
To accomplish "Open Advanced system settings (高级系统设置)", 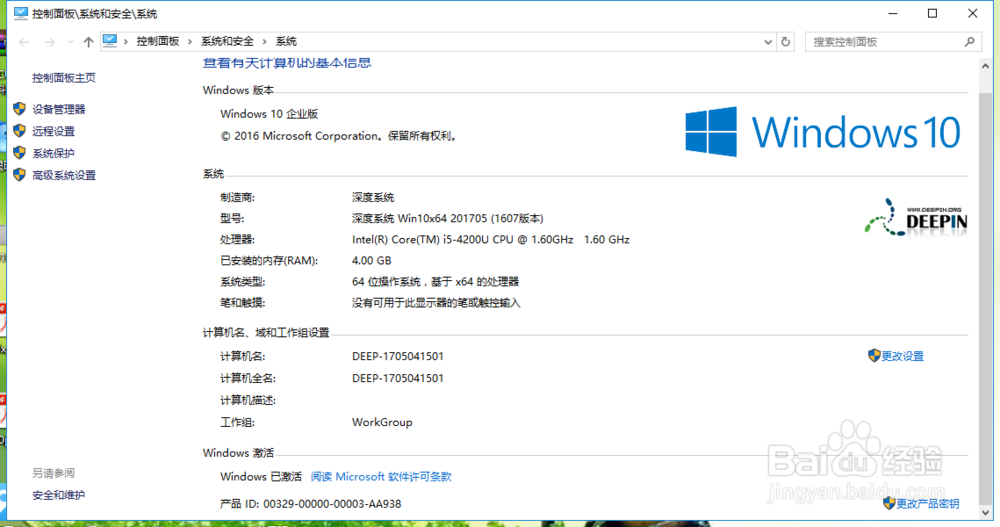I will [x=64, y=175].
